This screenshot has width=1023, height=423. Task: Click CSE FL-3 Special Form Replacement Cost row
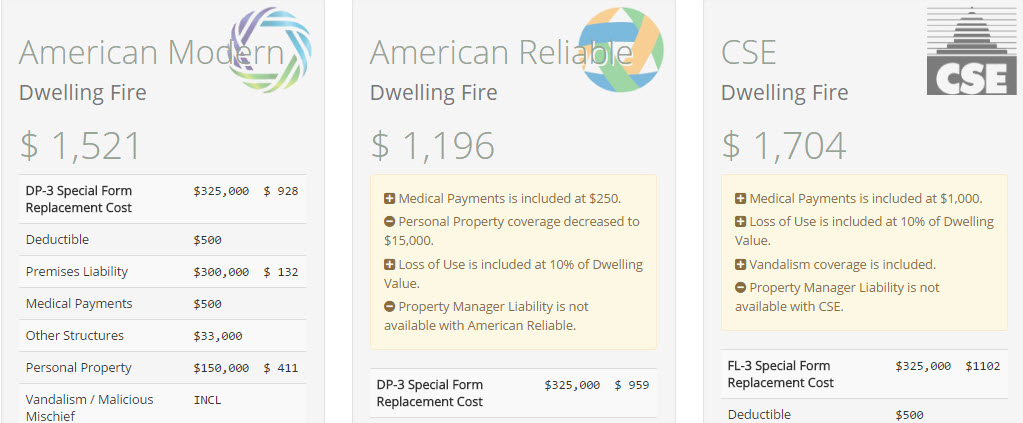pyautogui.click(x=864, y=374)
